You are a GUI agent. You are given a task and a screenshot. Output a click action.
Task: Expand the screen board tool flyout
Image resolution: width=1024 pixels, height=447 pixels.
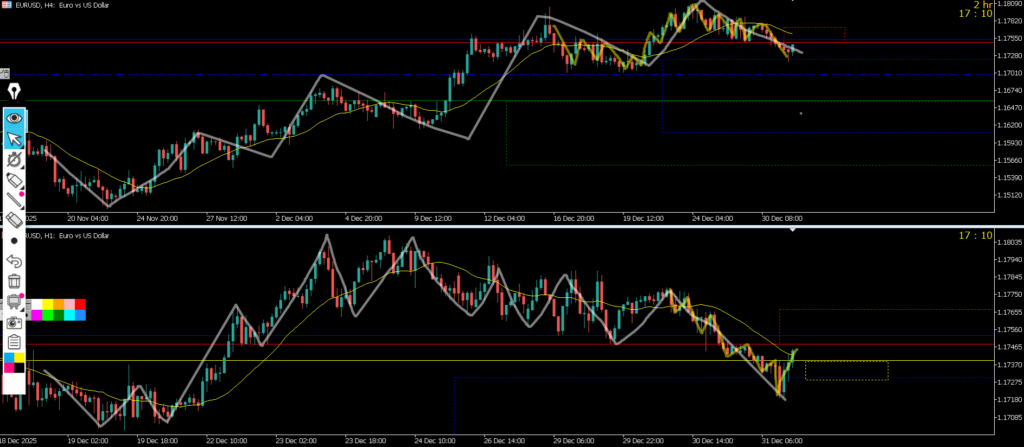[15, 302]
